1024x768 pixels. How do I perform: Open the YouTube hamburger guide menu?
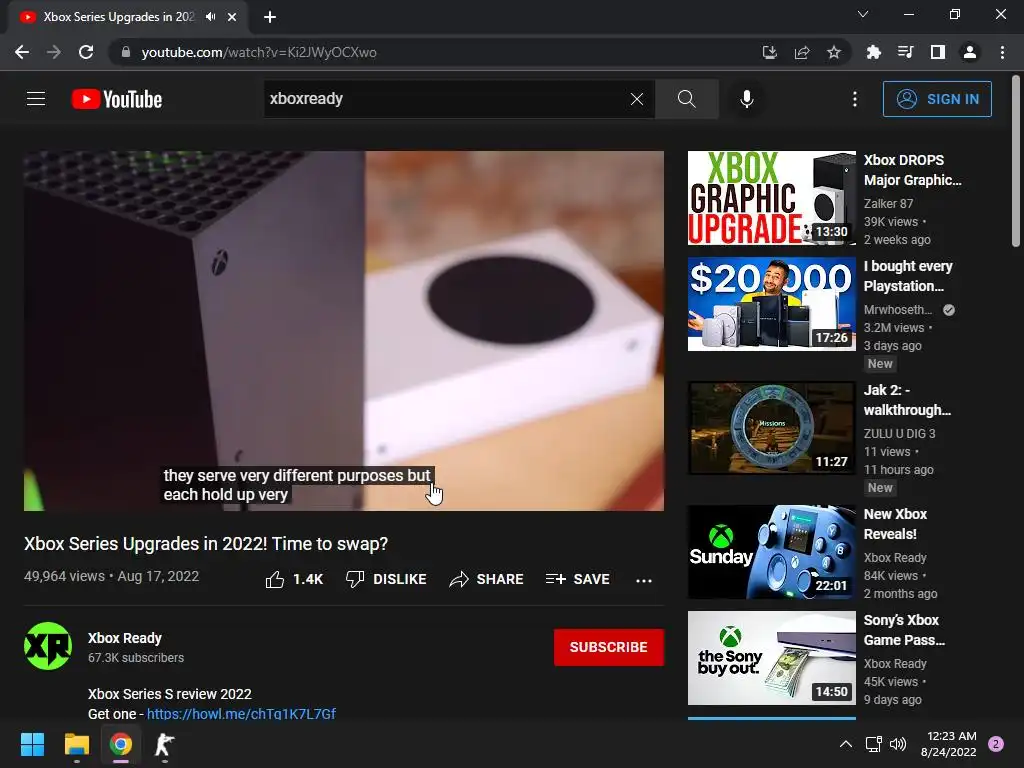click(36, 99)
